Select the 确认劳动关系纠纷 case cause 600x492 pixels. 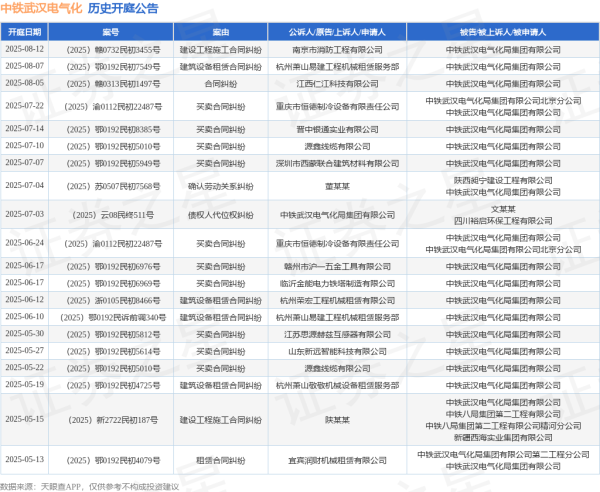[219, 185]
